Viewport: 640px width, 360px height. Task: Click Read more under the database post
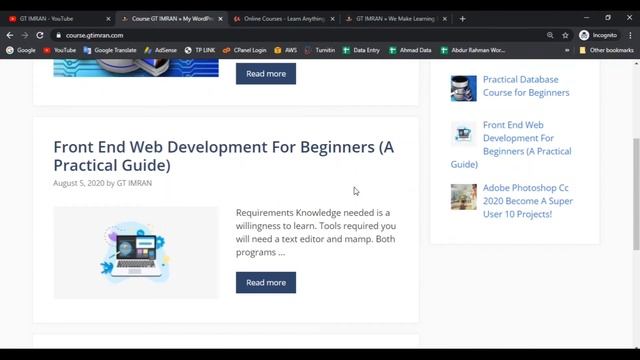[266, 74]
